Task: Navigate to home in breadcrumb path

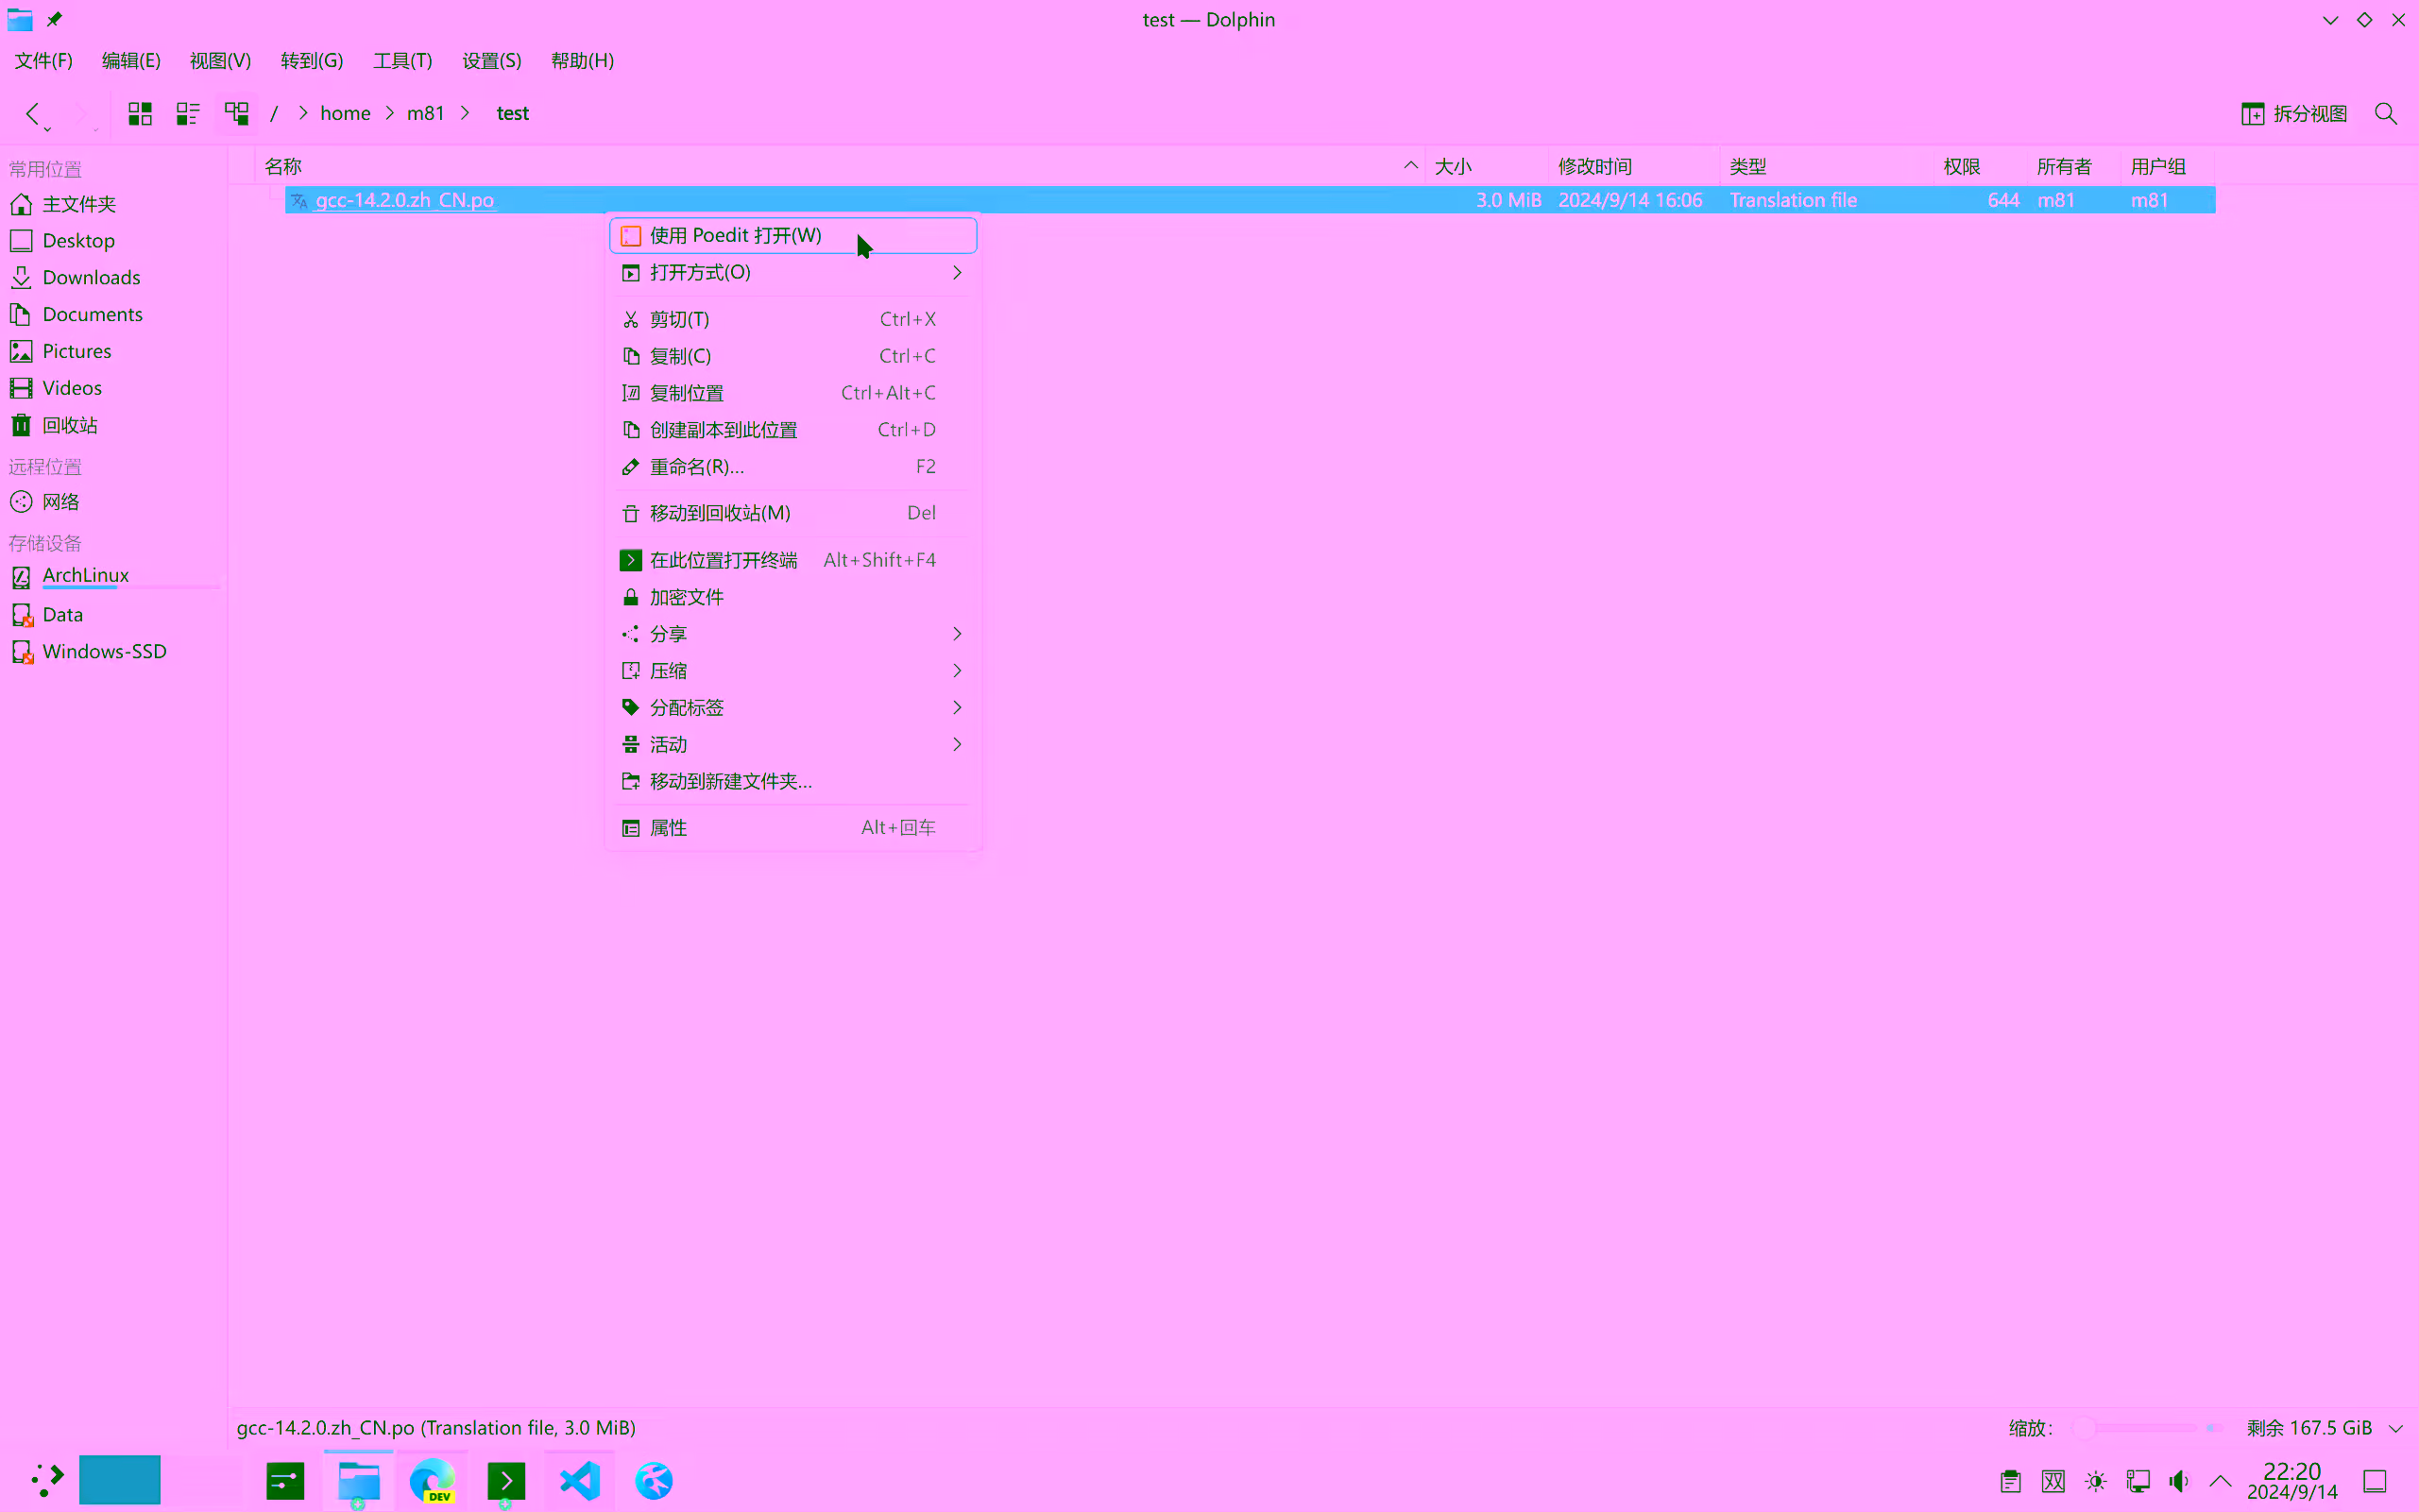Action: point(345,113)
